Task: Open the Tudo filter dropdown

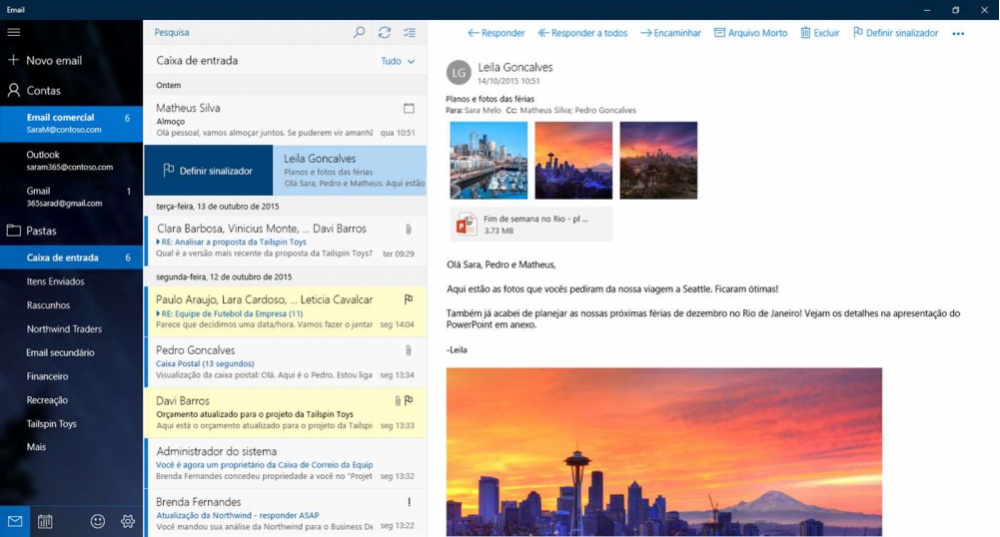Action: pyautogui.click(x=397, y=61)
